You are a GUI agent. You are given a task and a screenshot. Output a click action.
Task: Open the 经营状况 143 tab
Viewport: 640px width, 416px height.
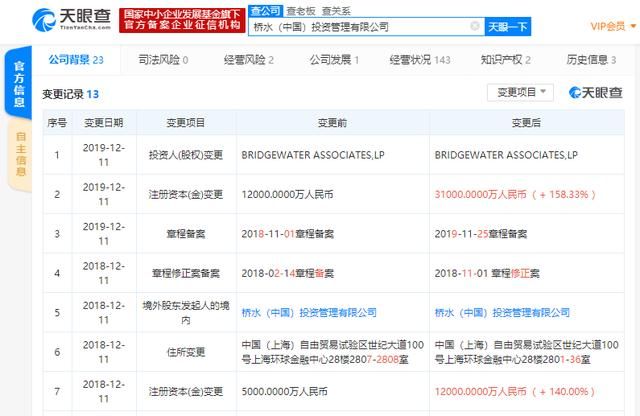[420, 60]
